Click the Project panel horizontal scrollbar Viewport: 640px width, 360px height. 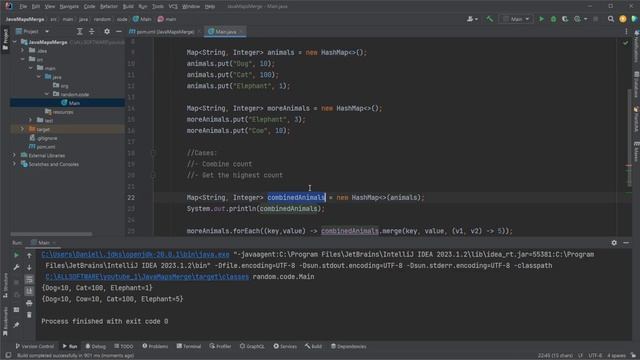tap(51, 234)
